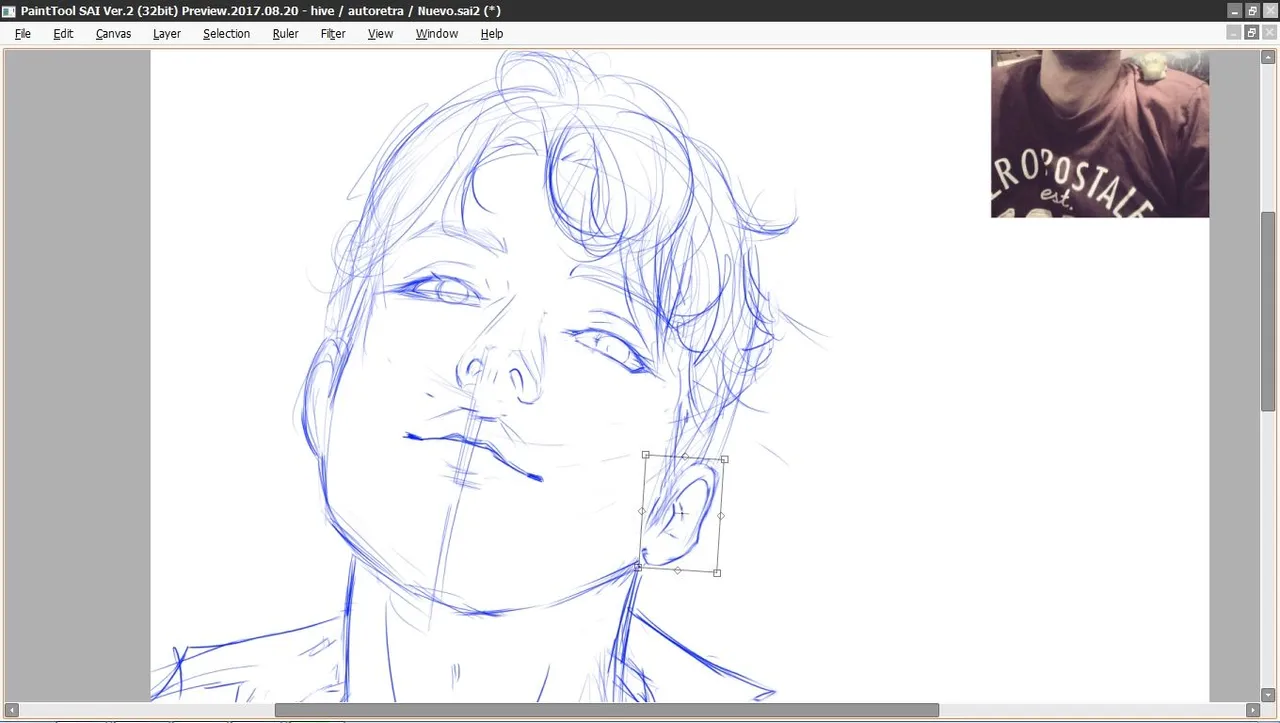The image size is (1280, 723).
Task: Open the Layer menu
Action: [x=167, y=33]
